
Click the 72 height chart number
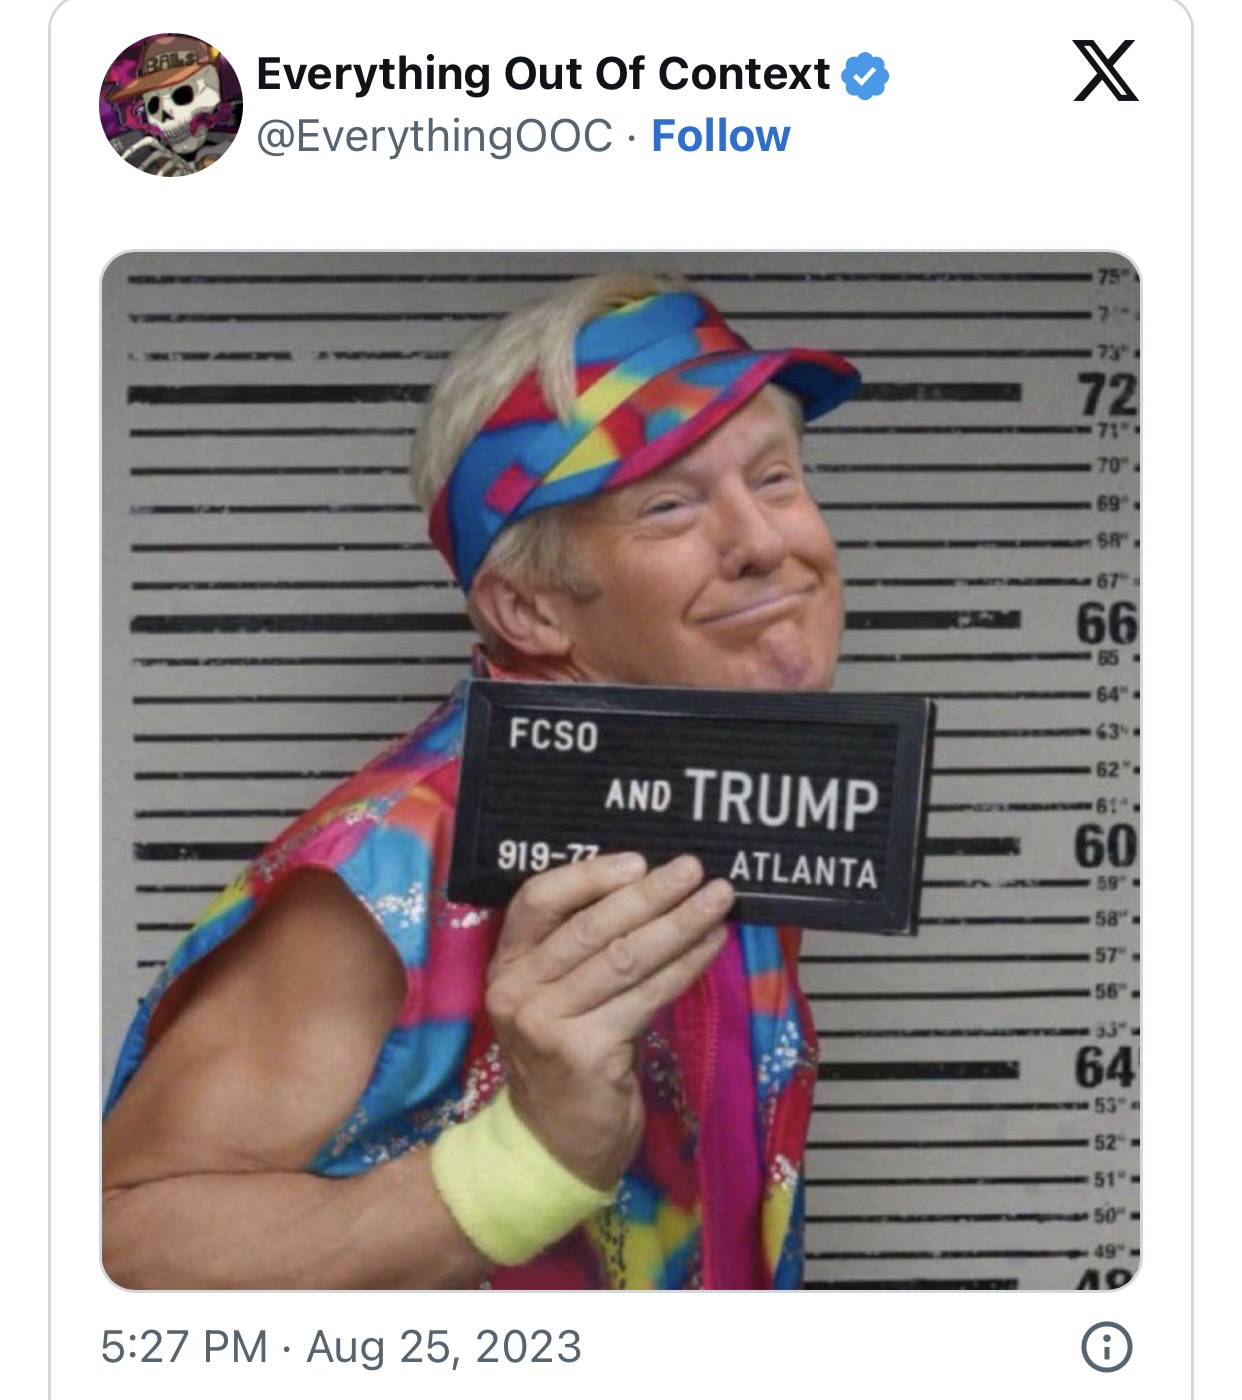[1108, 394]
